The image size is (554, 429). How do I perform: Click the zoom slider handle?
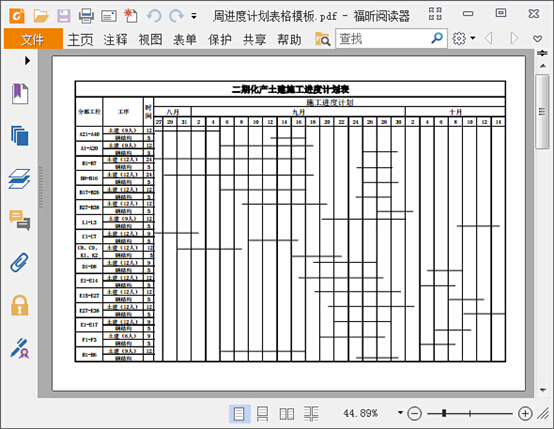click(x=444, y=413)
